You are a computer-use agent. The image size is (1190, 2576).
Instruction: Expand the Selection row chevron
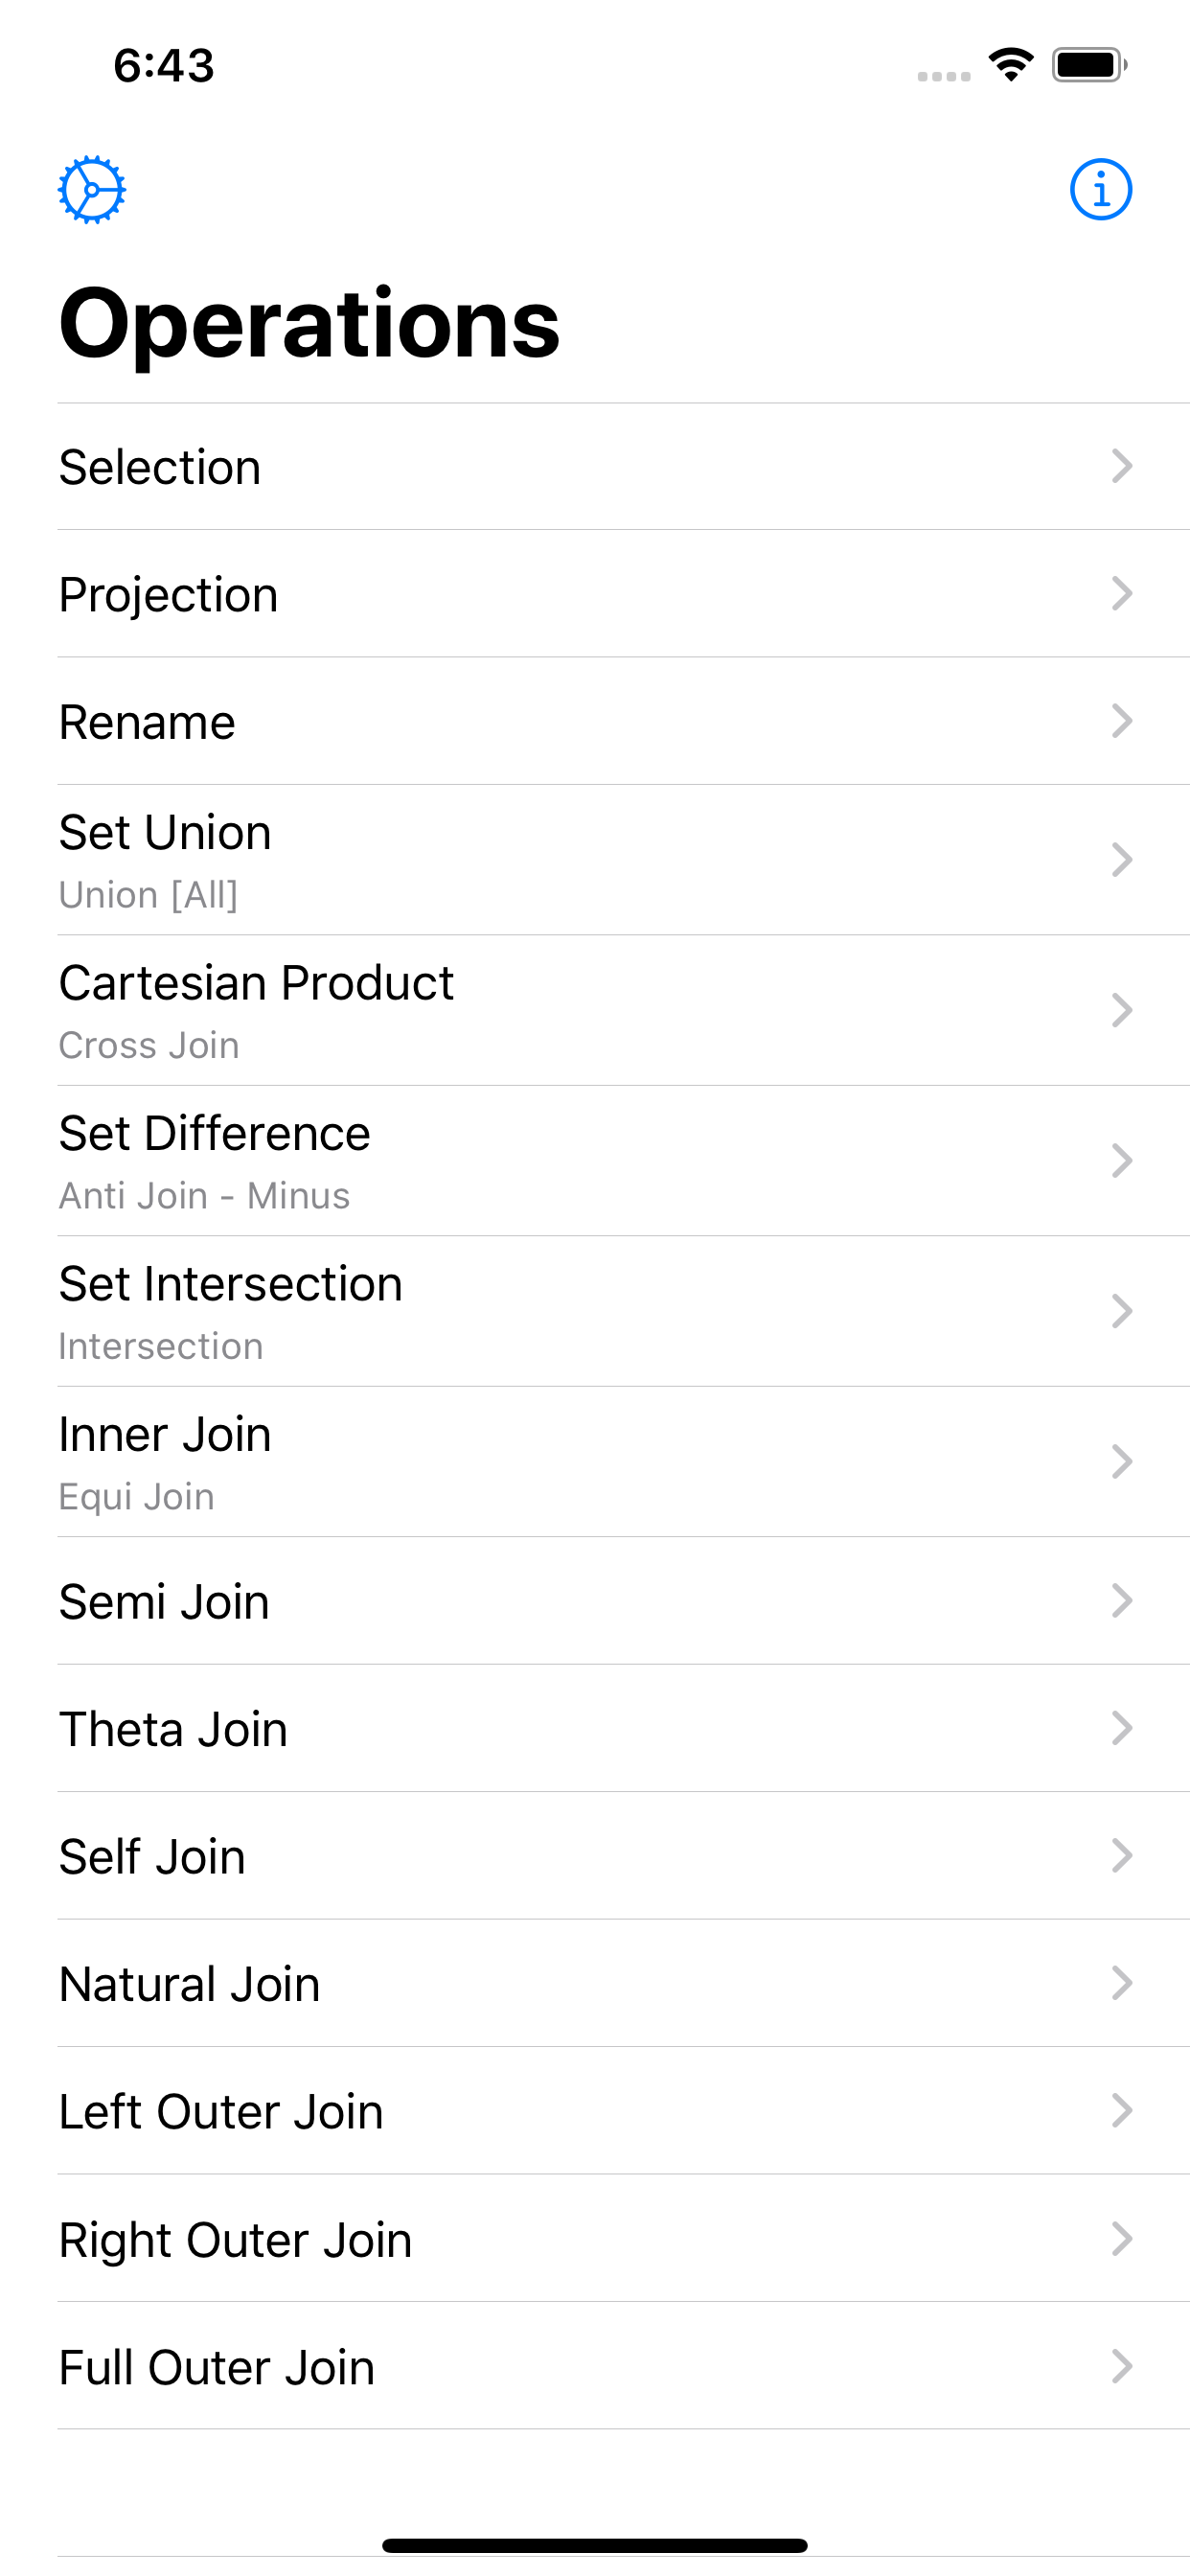coord(1122,466)
